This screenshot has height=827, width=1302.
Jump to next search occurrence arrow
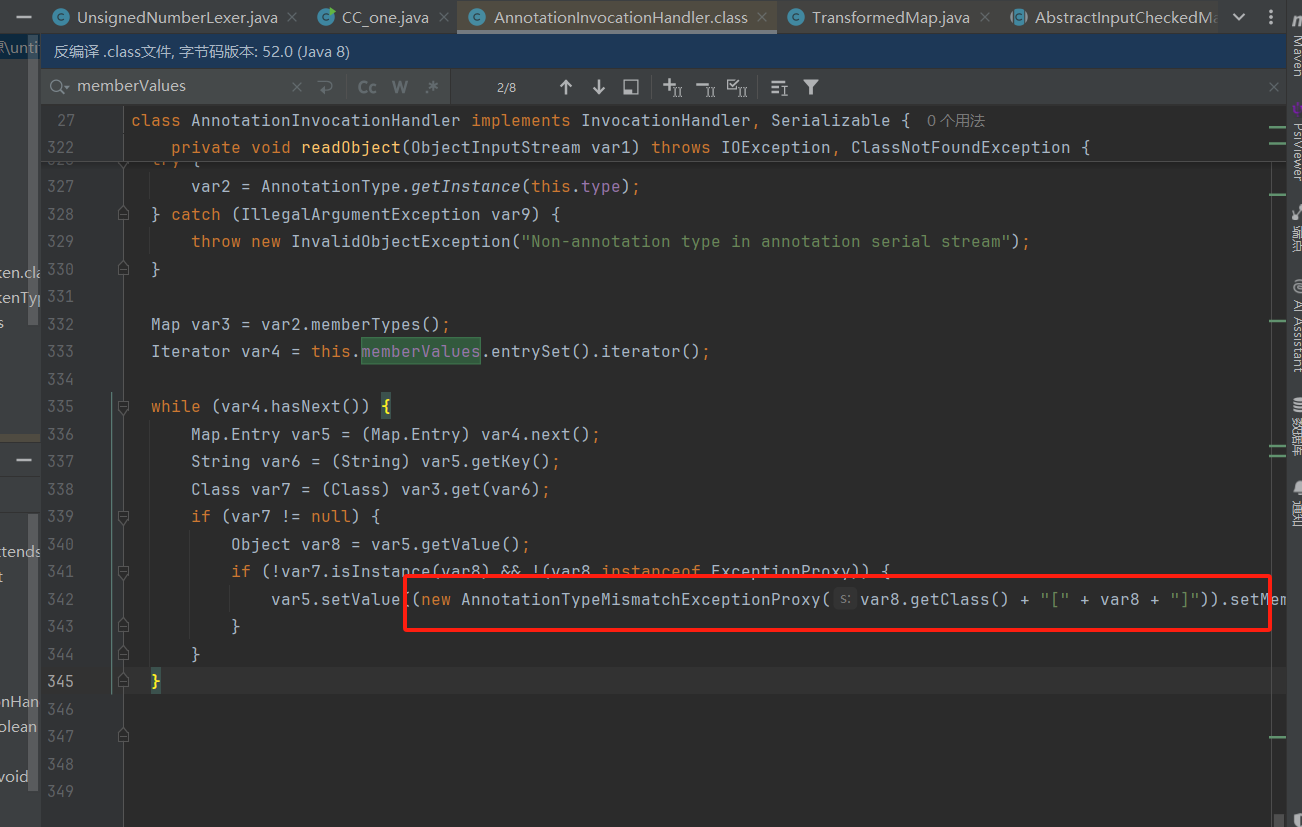599,88
